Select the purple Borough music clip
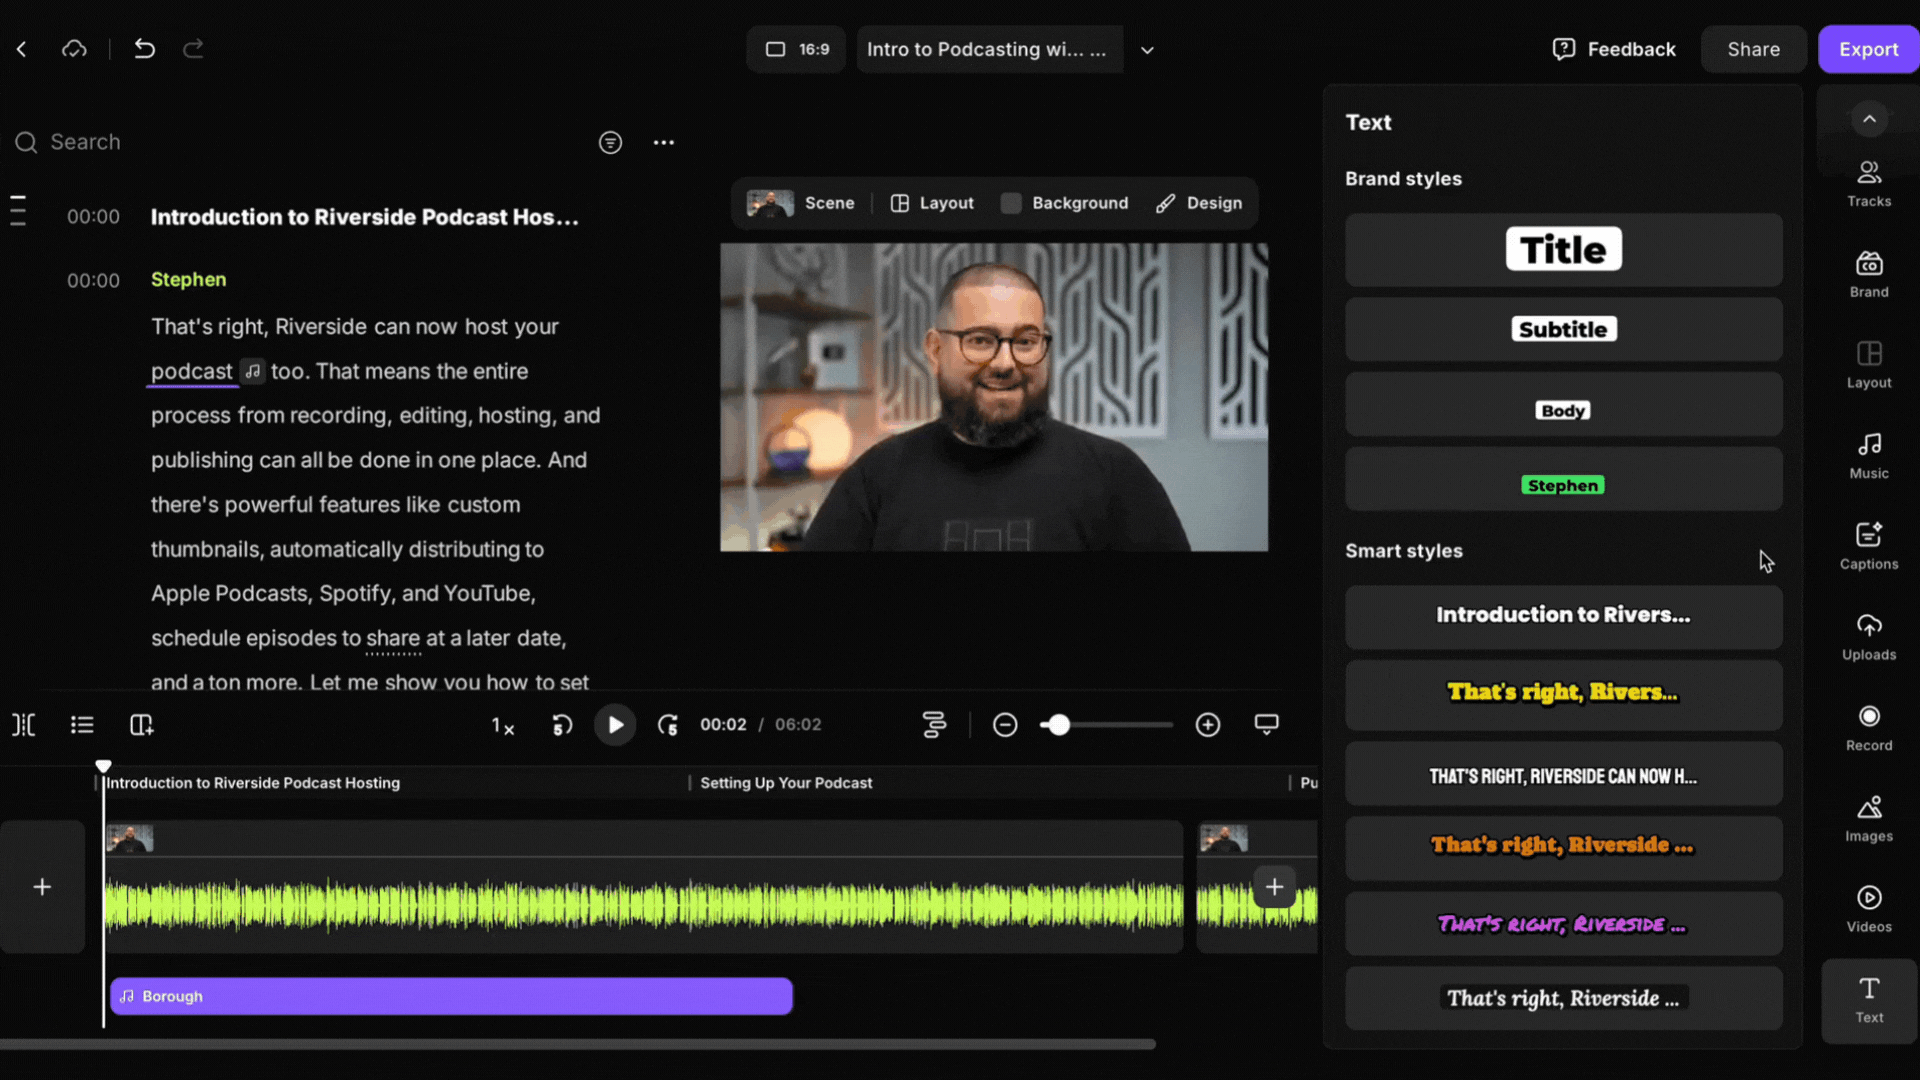Viewport: 1920px width, 1080px height. coord(451,996)
